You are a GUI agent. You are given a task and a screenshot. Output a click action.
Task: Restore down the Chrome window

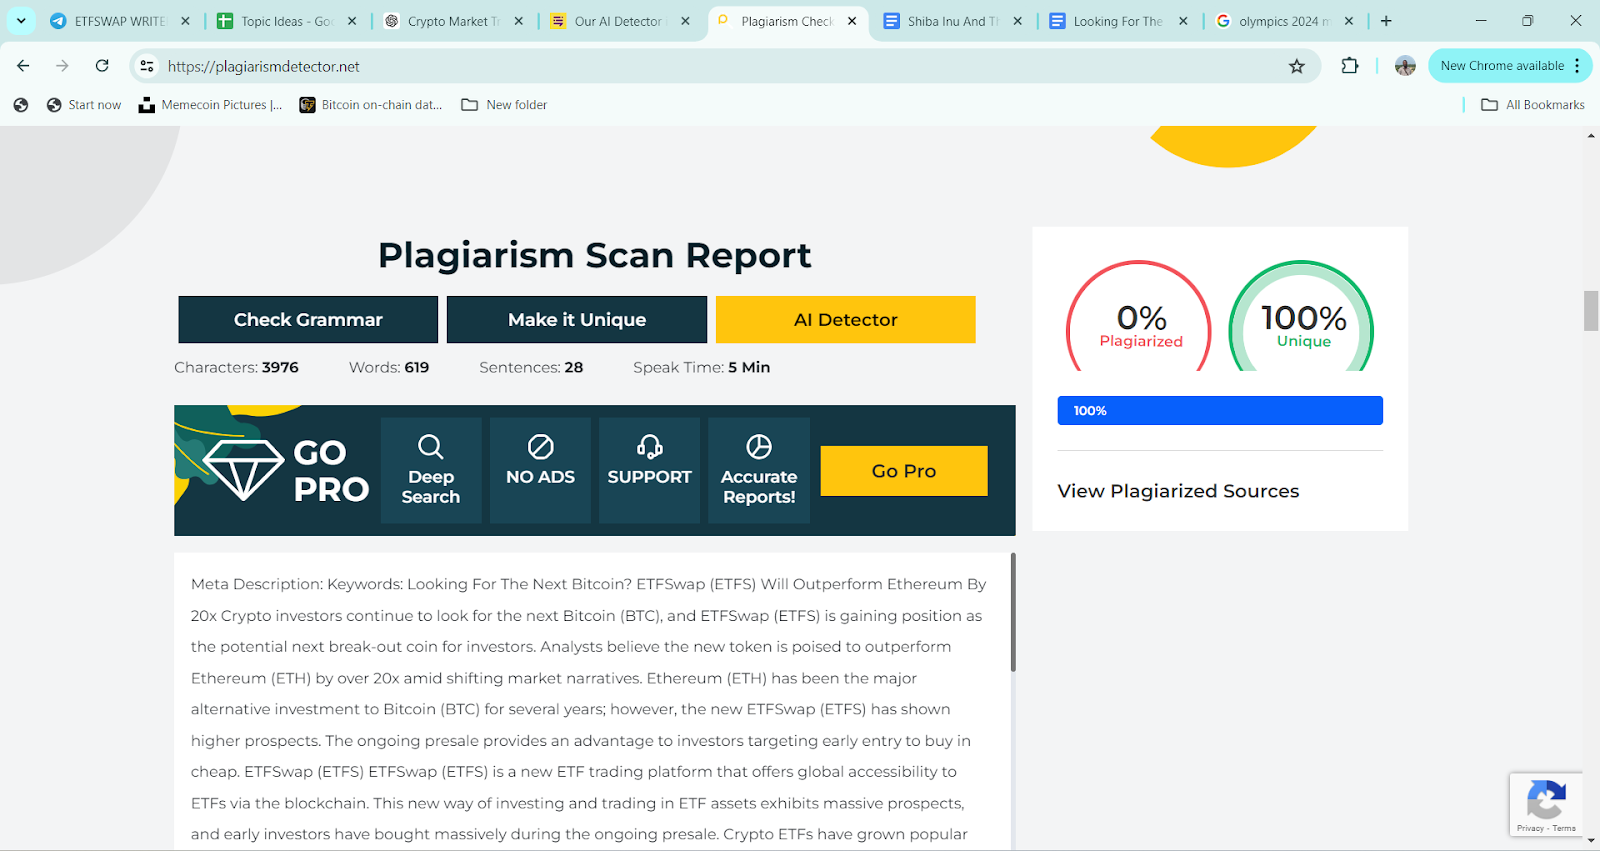(x=1528, y=21)
